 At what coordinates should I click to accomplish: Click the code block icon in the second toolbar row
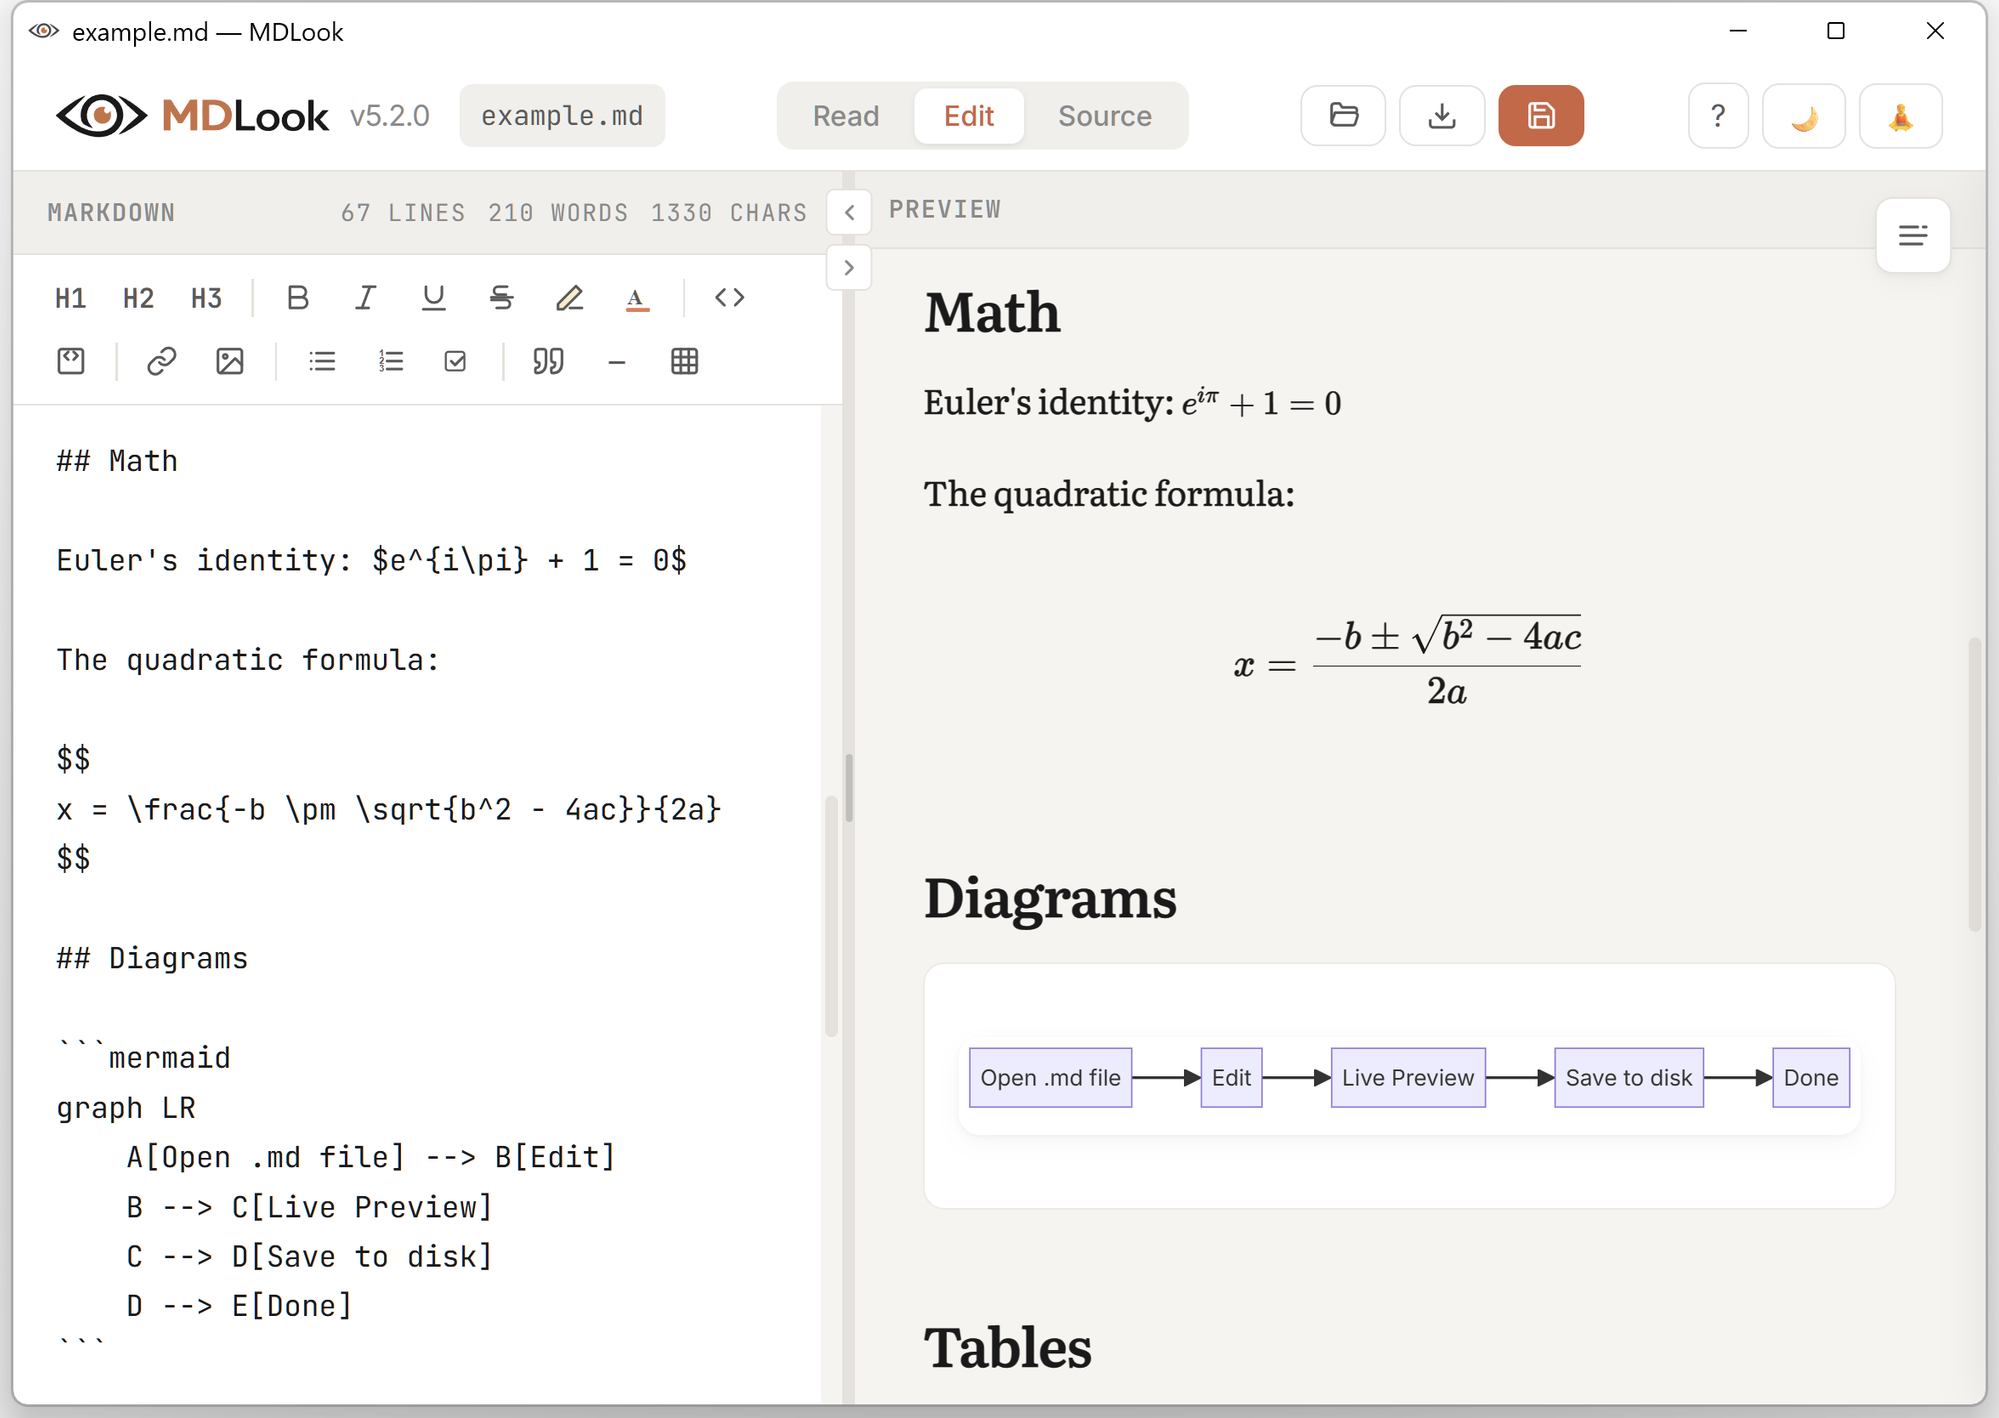click(x=71, y=361)
